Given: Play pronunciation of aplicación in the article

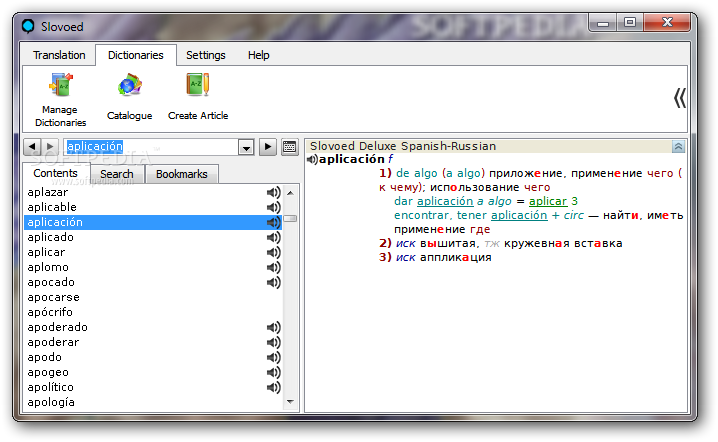Looking at the screenshot, I should tap(312, 159).
